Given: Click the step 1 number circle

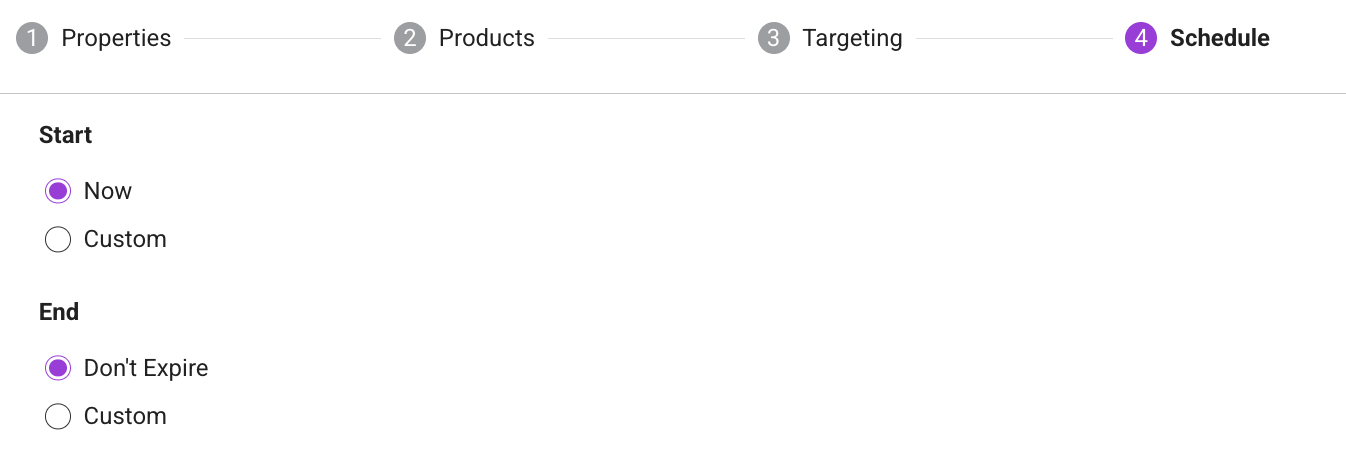Looking at the screenshot, I should [32, 39].
